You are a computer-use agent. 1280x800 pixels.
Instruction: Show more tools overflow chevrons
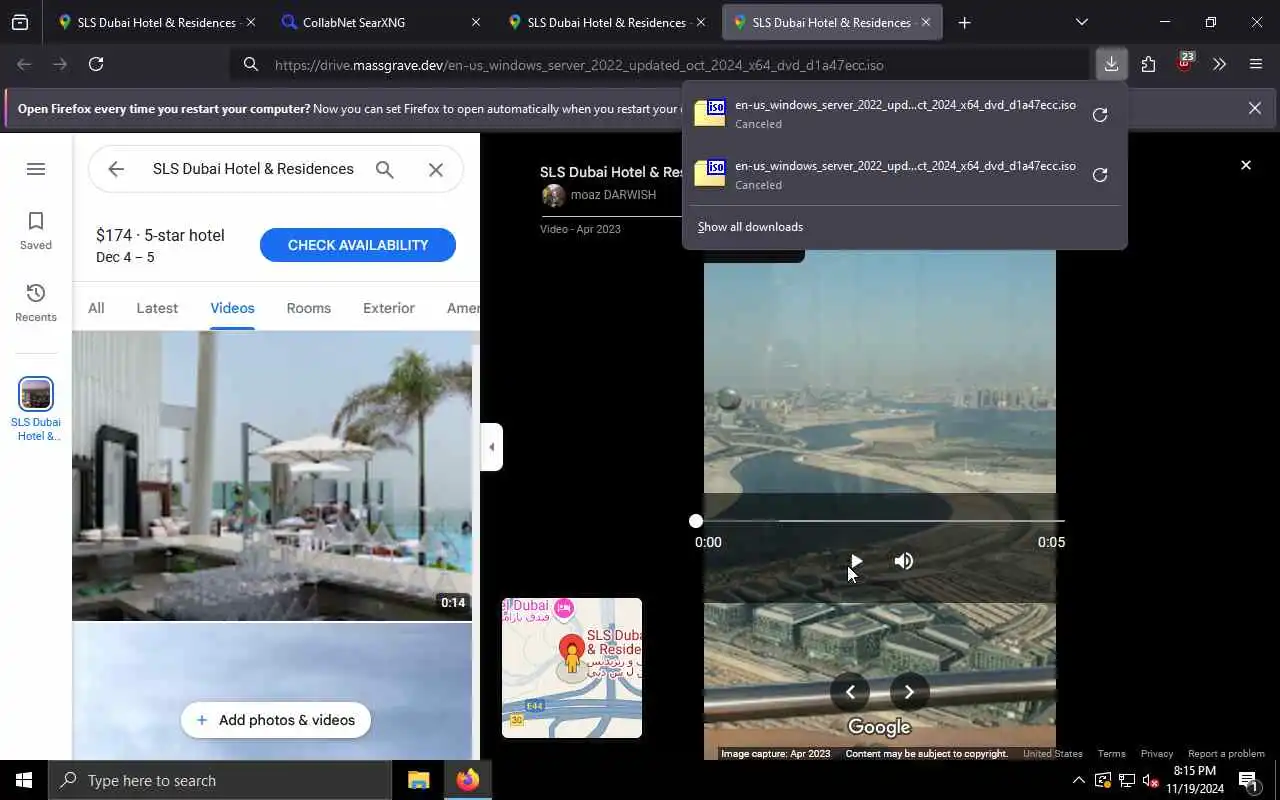[x=1219, y=64]
